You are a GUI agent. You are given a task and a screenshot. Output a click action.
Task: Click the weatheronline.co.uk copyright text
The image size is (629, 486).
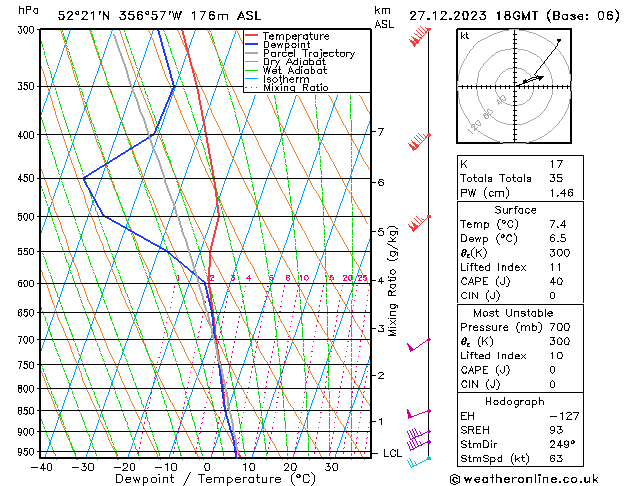point(525,479)
